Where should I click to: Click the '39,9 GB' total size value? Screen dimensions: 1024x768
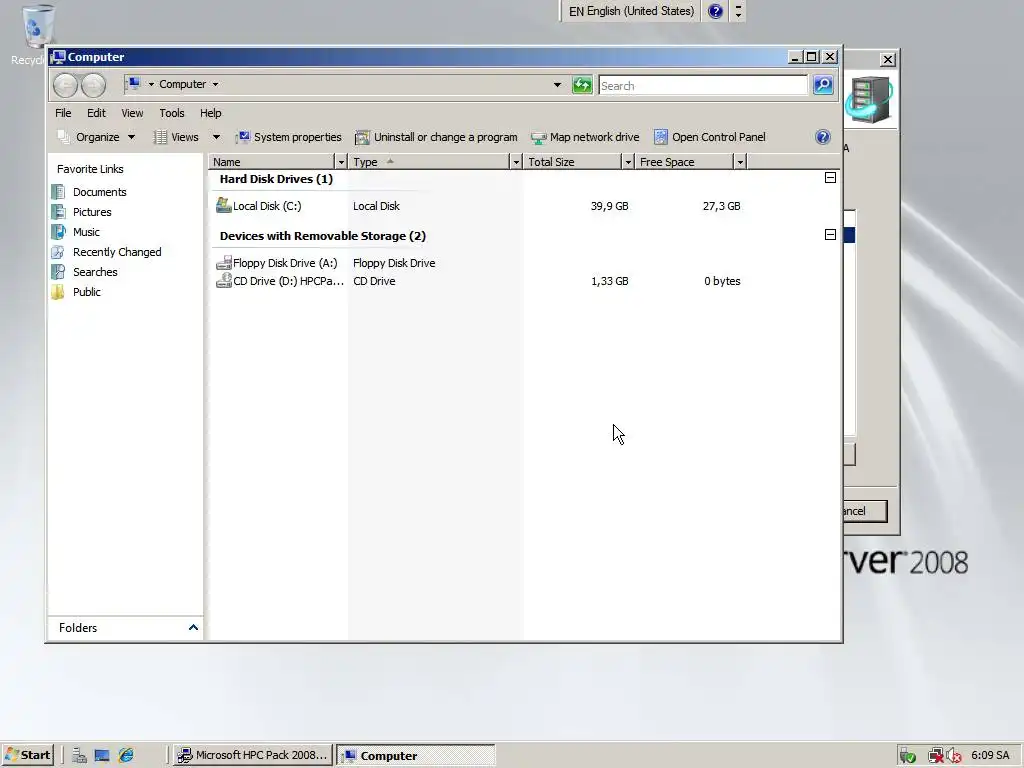(x=609, y=206)
